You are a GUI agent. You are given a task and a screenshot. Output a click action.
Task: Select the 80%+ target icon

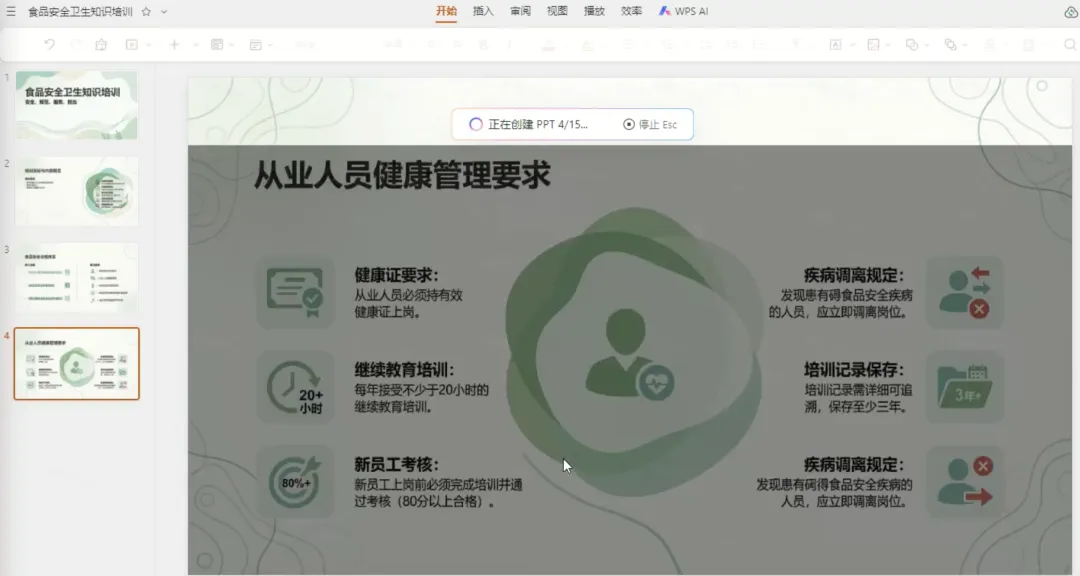[x=295, y=482]
